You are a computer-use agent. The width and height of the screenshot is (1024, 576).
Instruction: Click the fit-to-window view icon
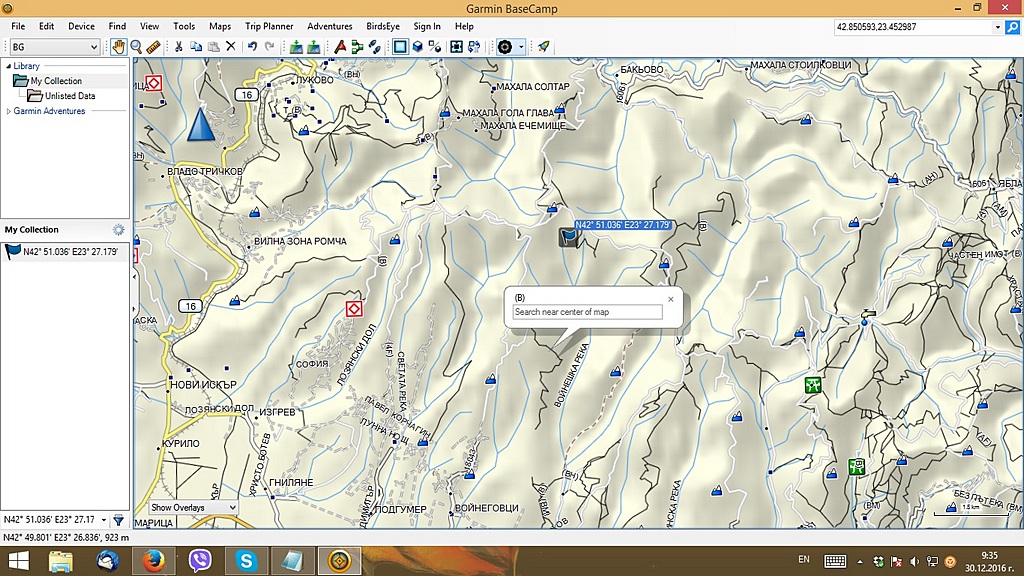click(x=456, y=46)
